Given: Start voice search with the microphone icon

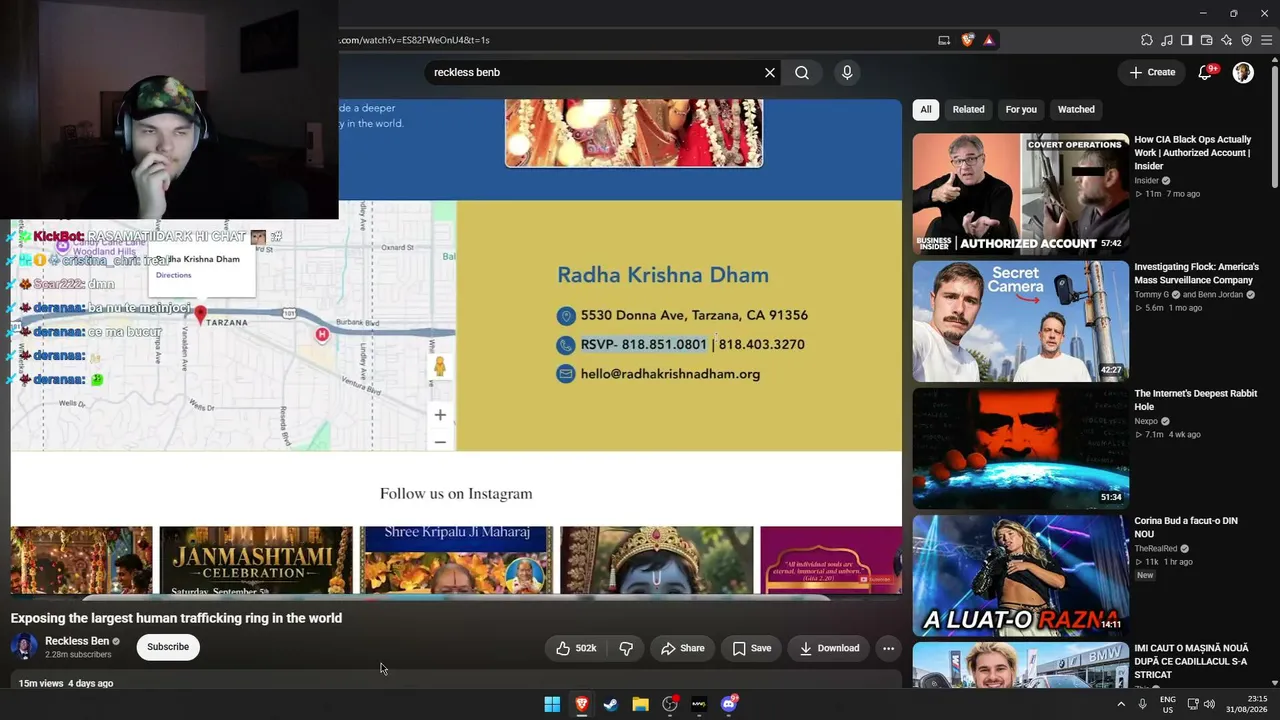Looking at the screenshot, I should click(847, 72).
